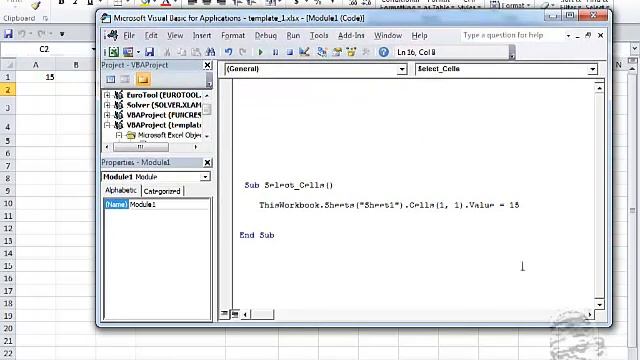
Task: Click the (Name) property row
Action: tap(157, 204)
